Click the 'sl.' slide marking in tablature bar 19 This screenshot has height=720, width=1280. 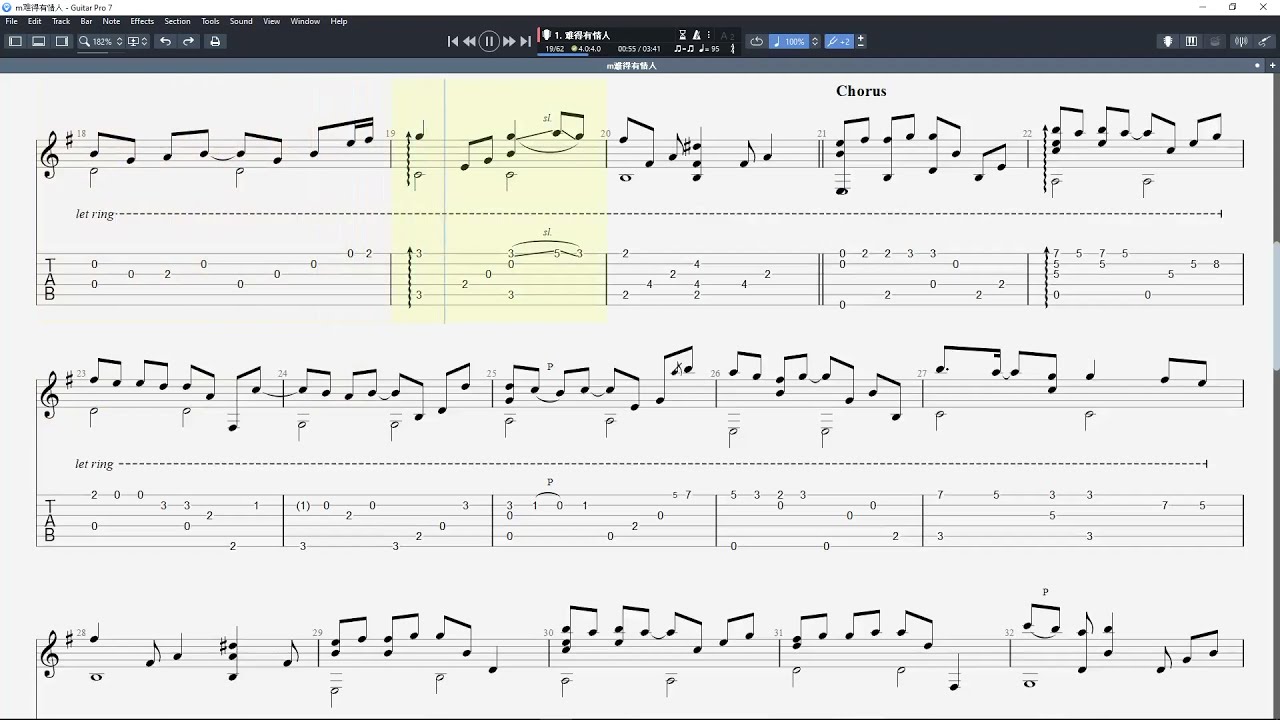[547, 232]
